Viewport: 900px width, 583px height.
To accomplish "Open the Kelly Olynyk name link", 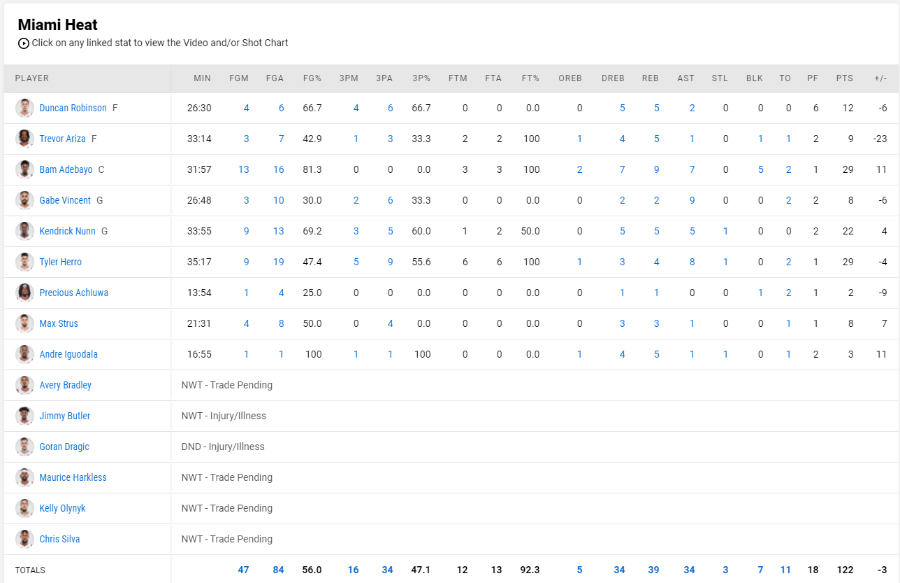I will [62, 508].
